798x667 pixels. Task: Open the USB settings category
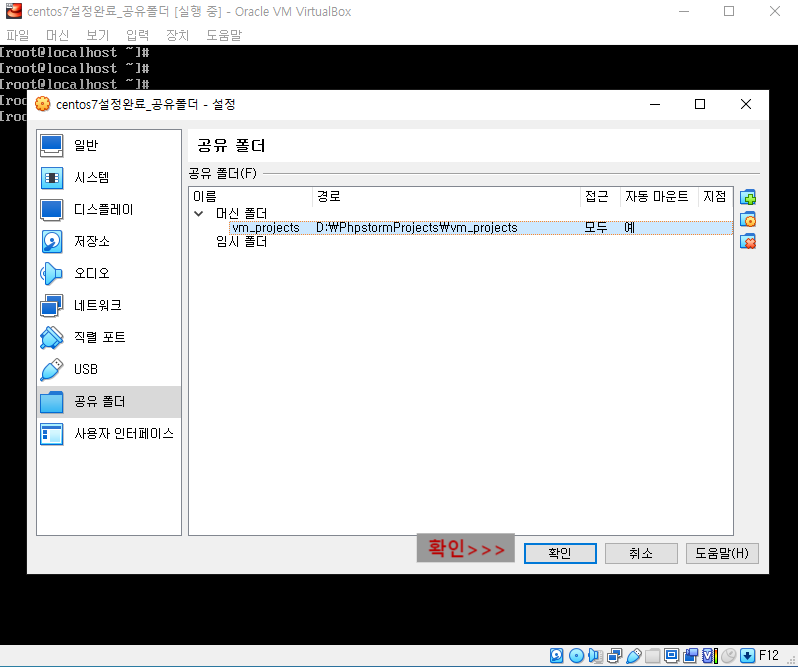tap(108, 370)
